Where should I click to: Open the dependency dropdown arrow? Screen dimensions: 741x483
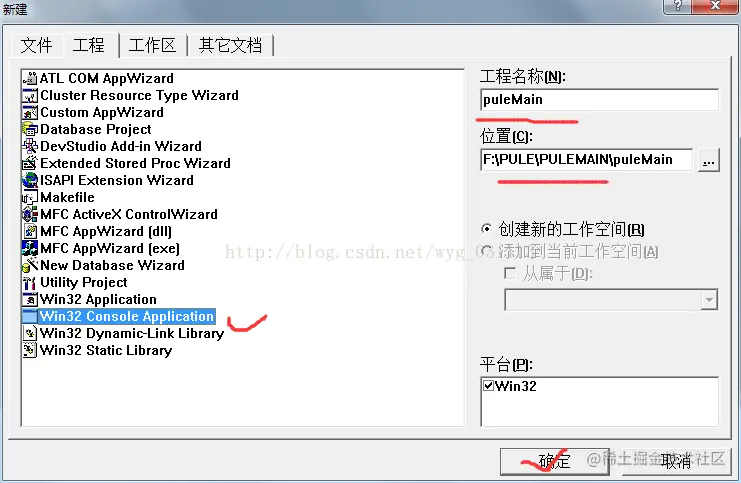709,300
